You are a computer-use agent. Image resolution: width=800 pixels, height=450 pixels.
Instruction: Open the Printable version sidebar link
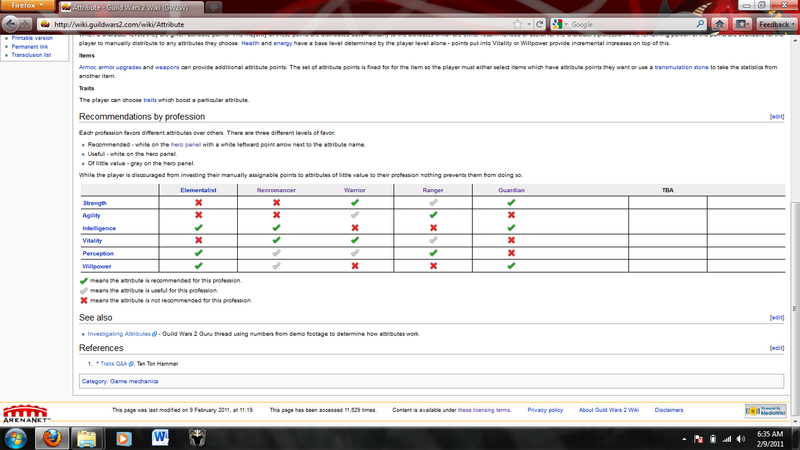tap(32, 38)
